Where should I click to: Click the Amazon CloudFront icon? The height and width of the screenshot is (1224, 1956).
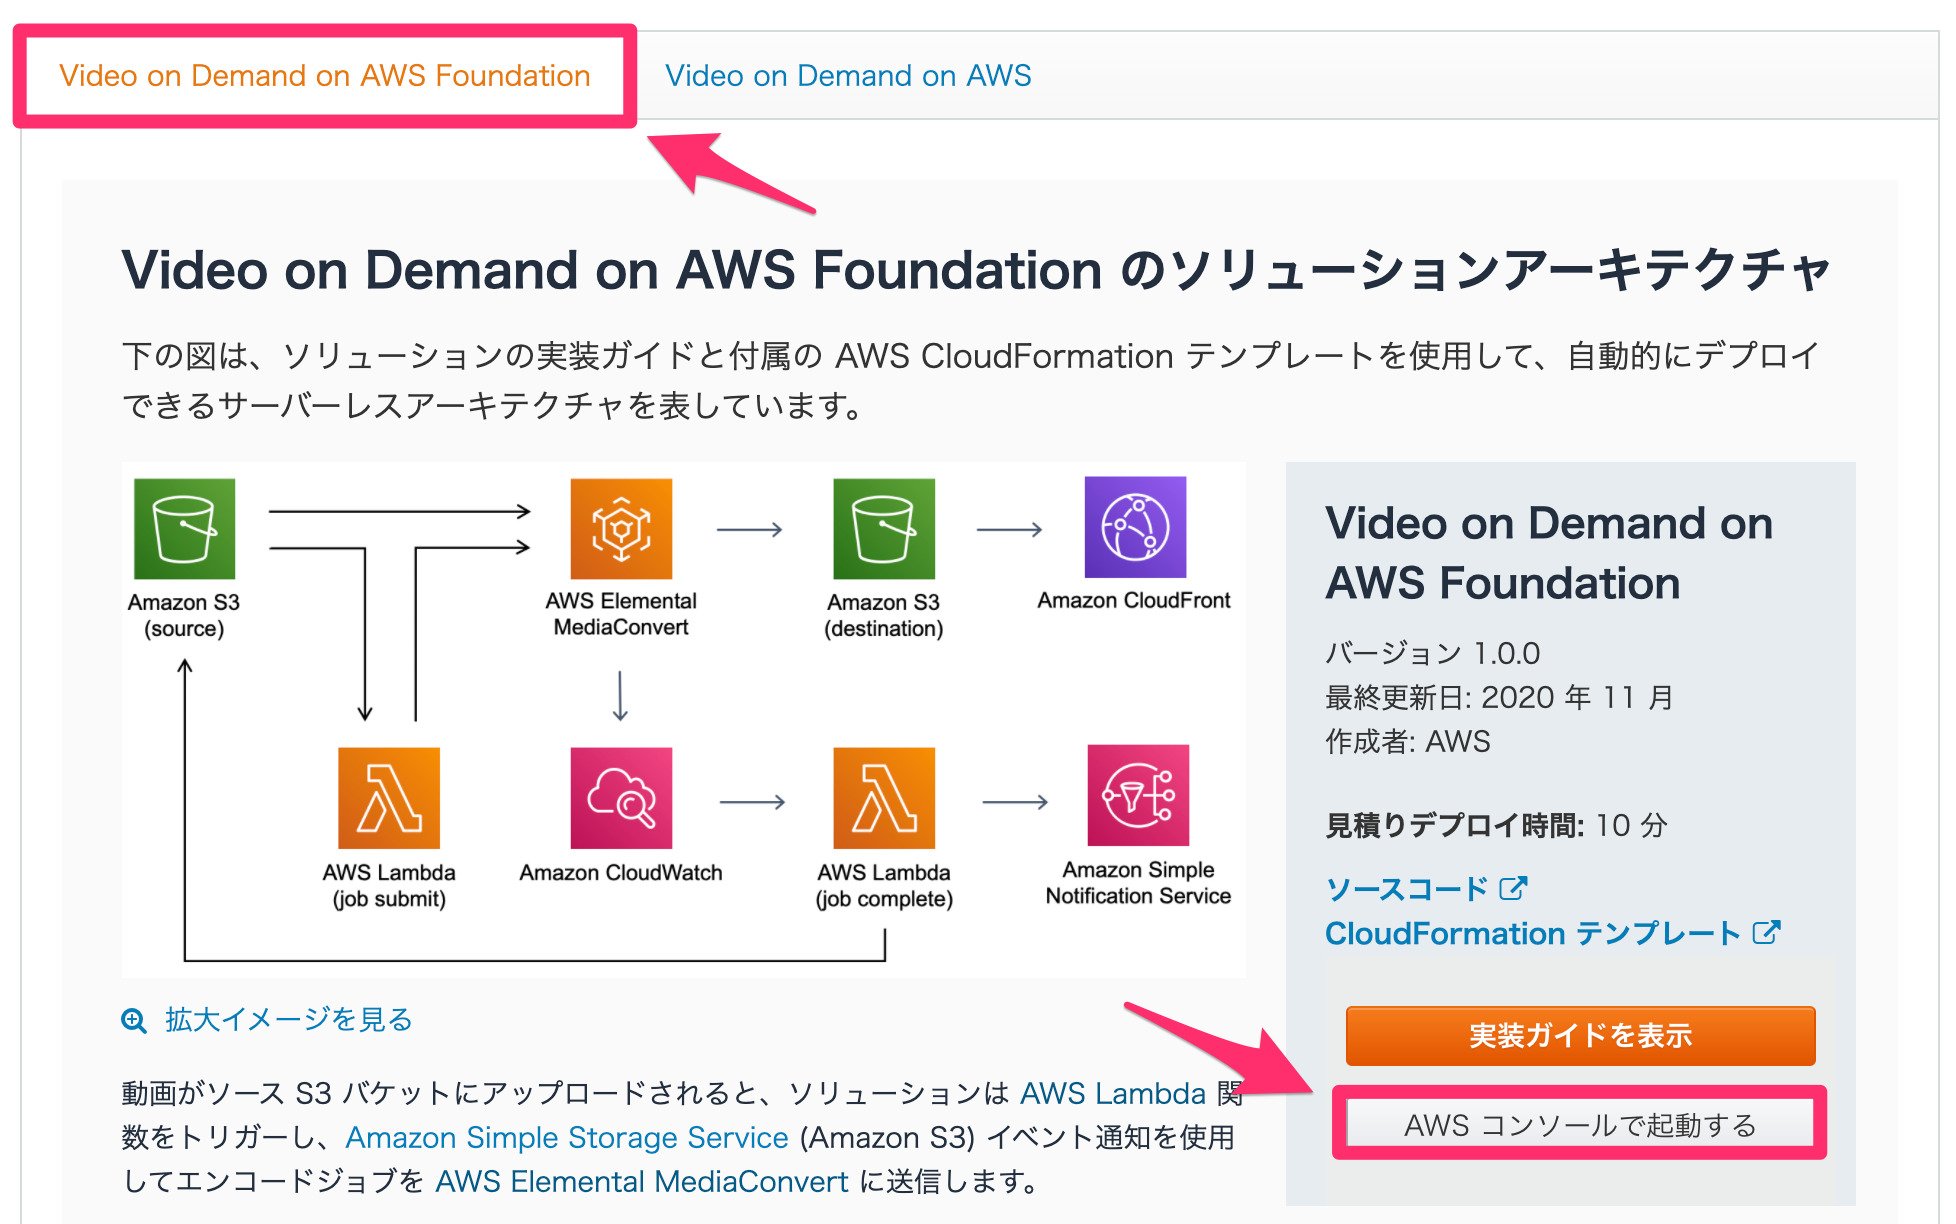tap(1136, 527)
